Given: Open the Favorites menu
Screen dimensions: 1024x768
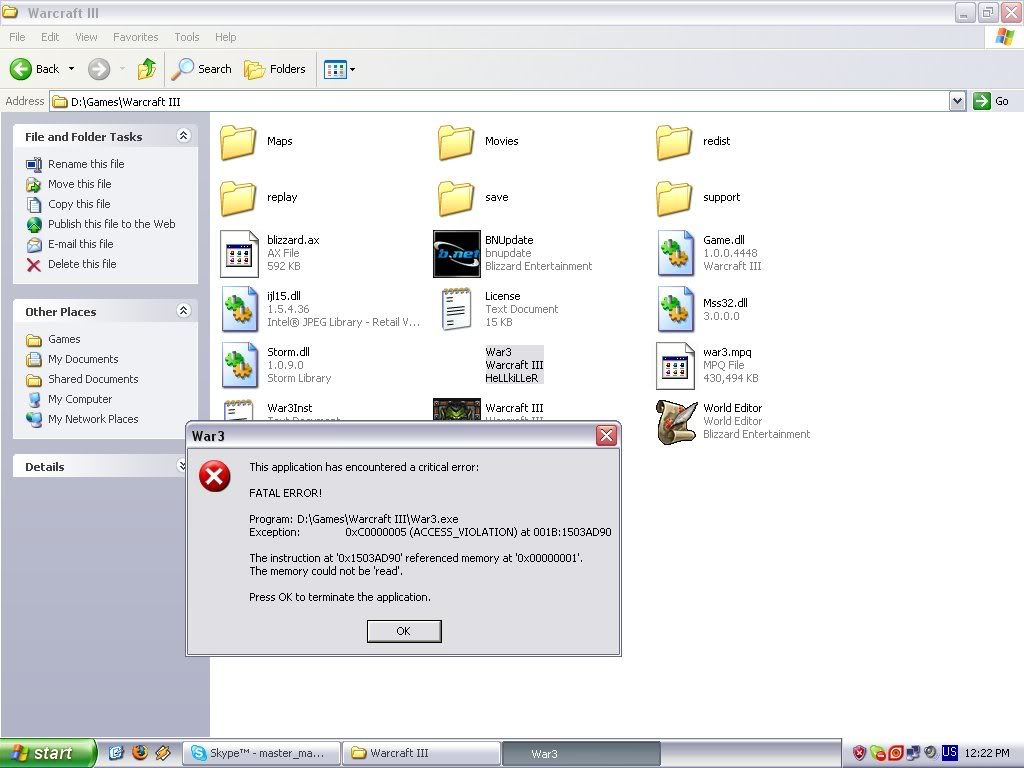Looking at the screenshot, I should [x=135, y=37].
